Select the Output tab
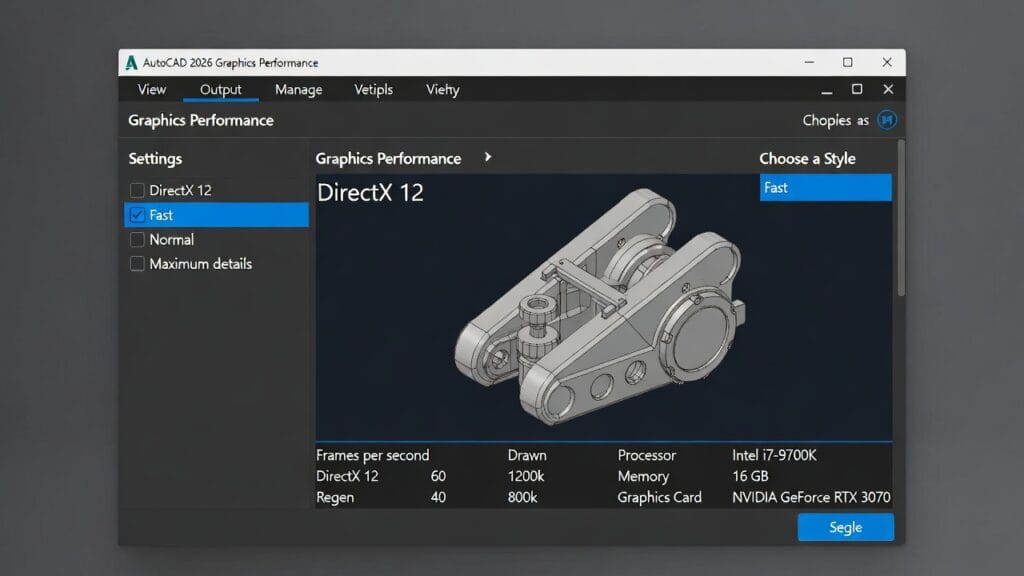1024x576 pixels. click(x=220, y=89)
